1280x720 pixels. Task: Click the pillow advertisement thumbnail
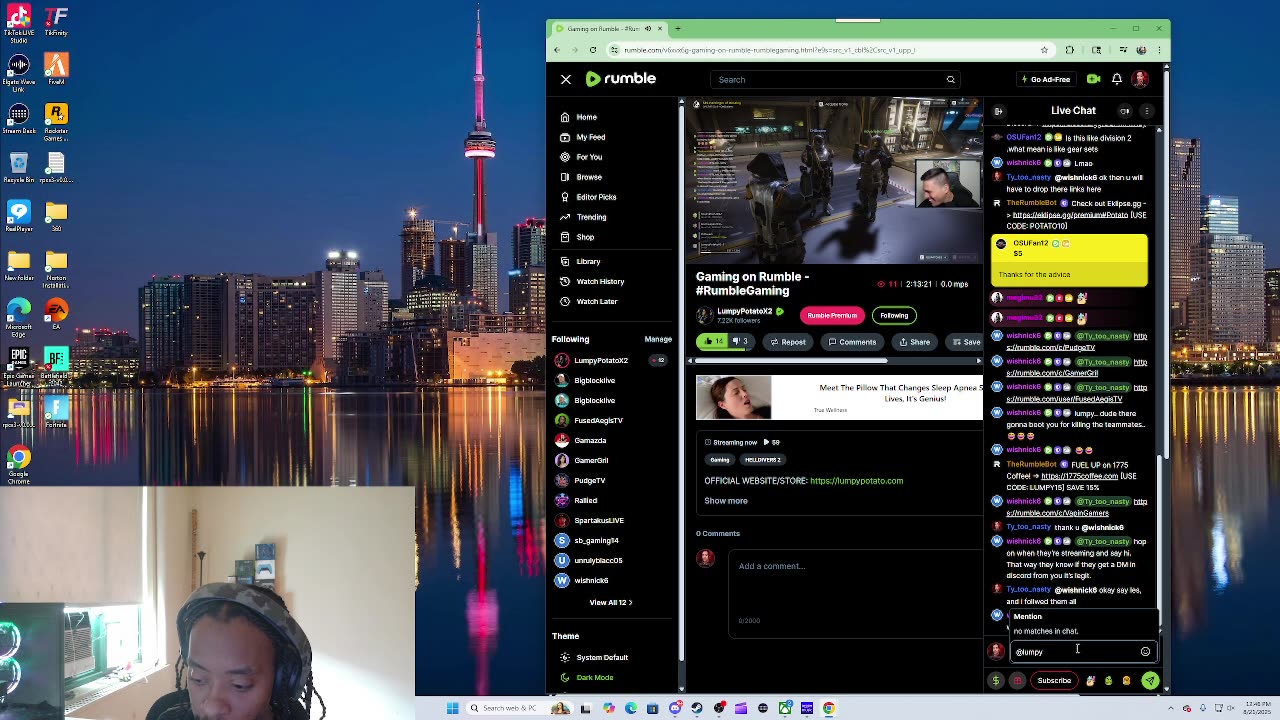point(734,397)
